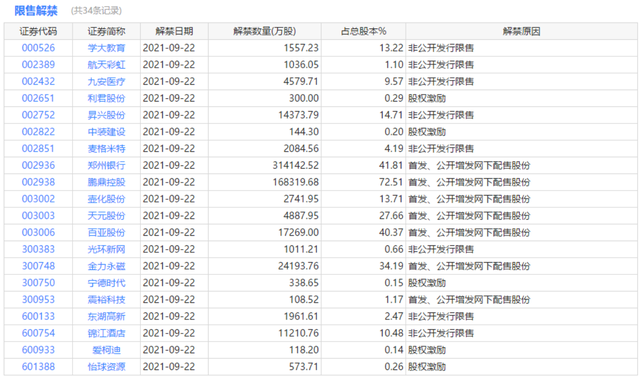Image resolution: width=640 pixels, height=378 pixels.
Task: Select the 72.51 share percentage cell
Action: coord(391,182)
